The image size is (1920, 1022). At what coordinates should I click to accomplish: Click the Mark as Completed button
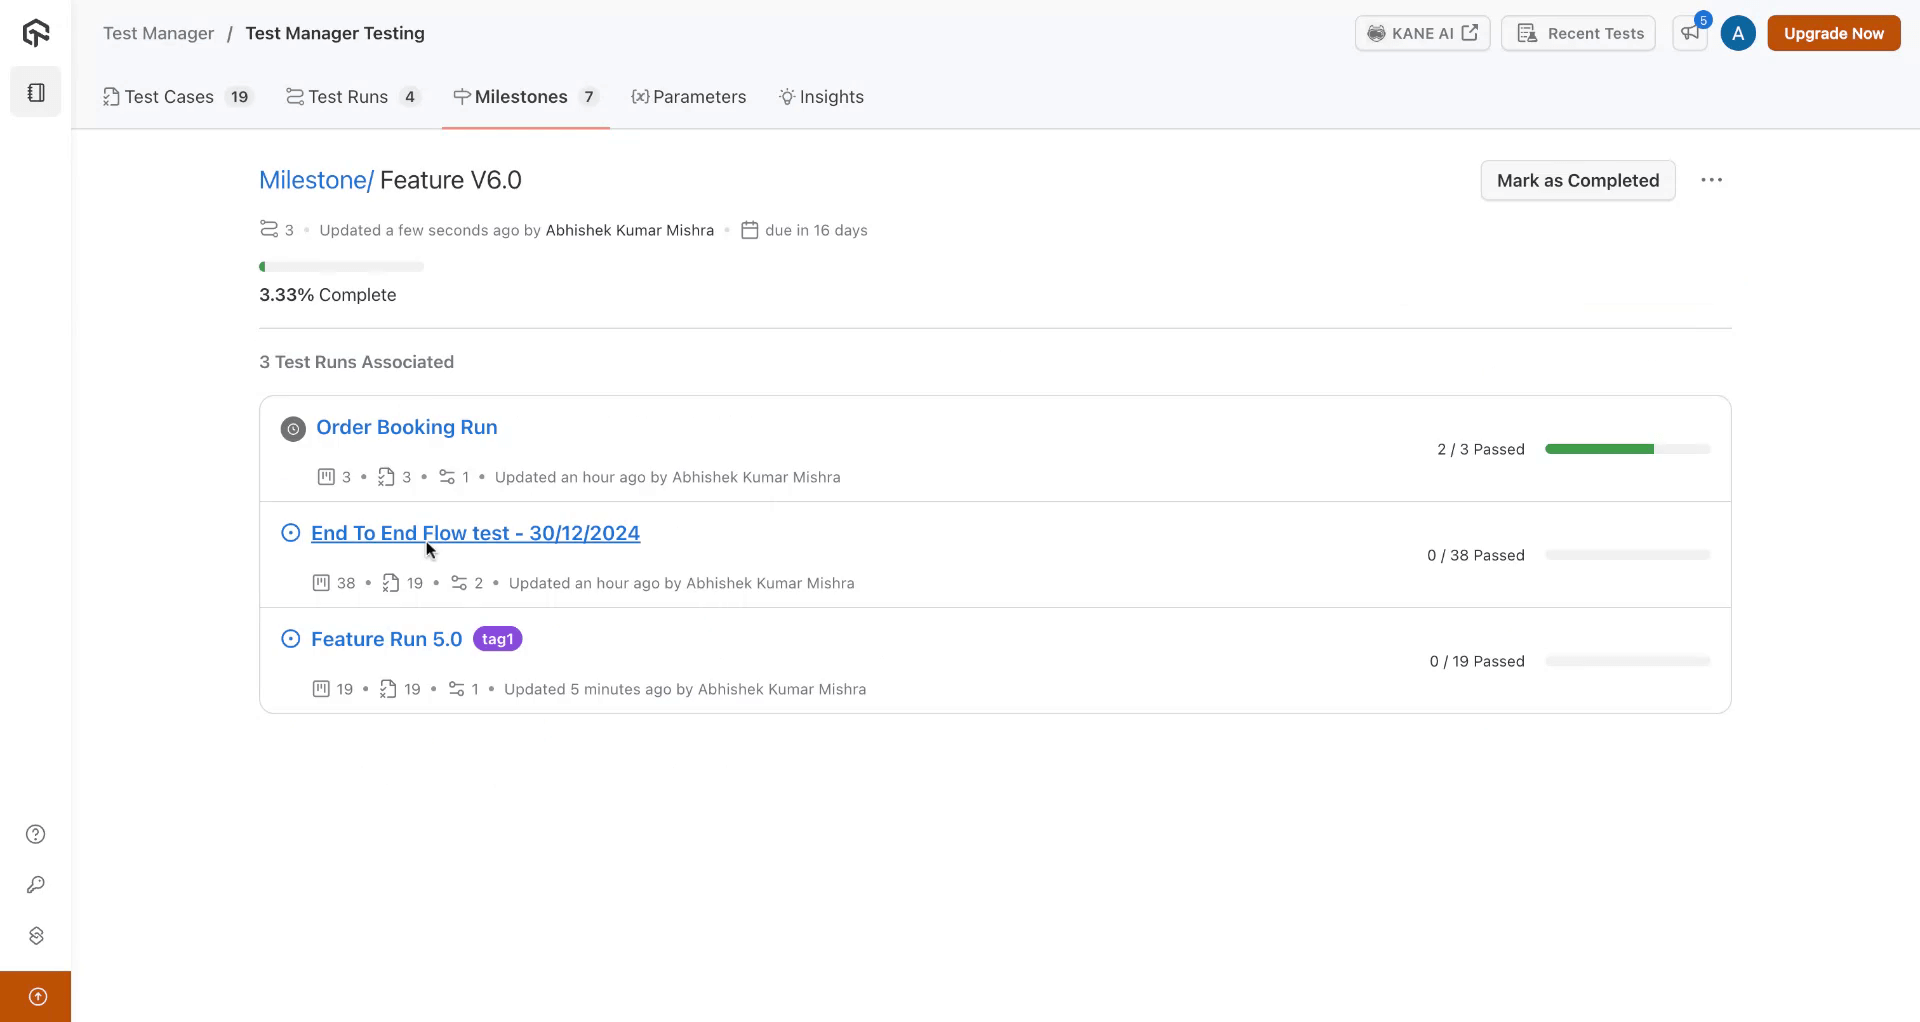click(x=1577, y=181)
